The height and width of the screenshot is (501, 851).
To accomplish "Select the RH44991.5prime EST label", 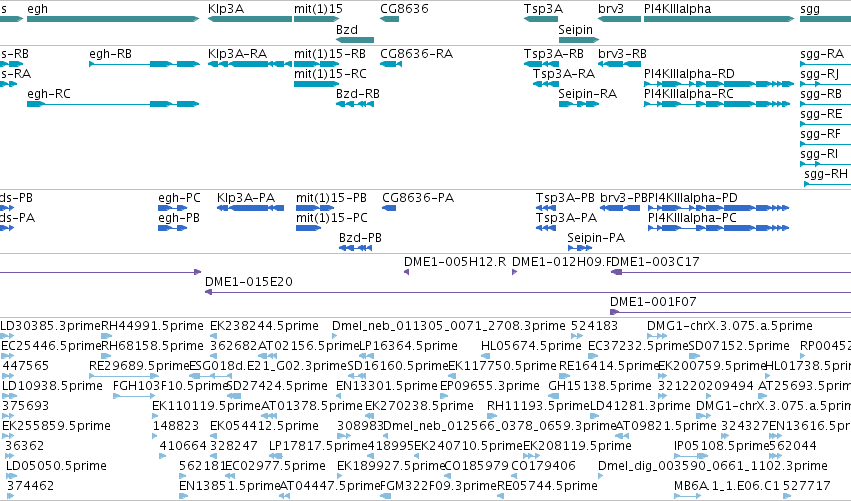I will 153,326.
